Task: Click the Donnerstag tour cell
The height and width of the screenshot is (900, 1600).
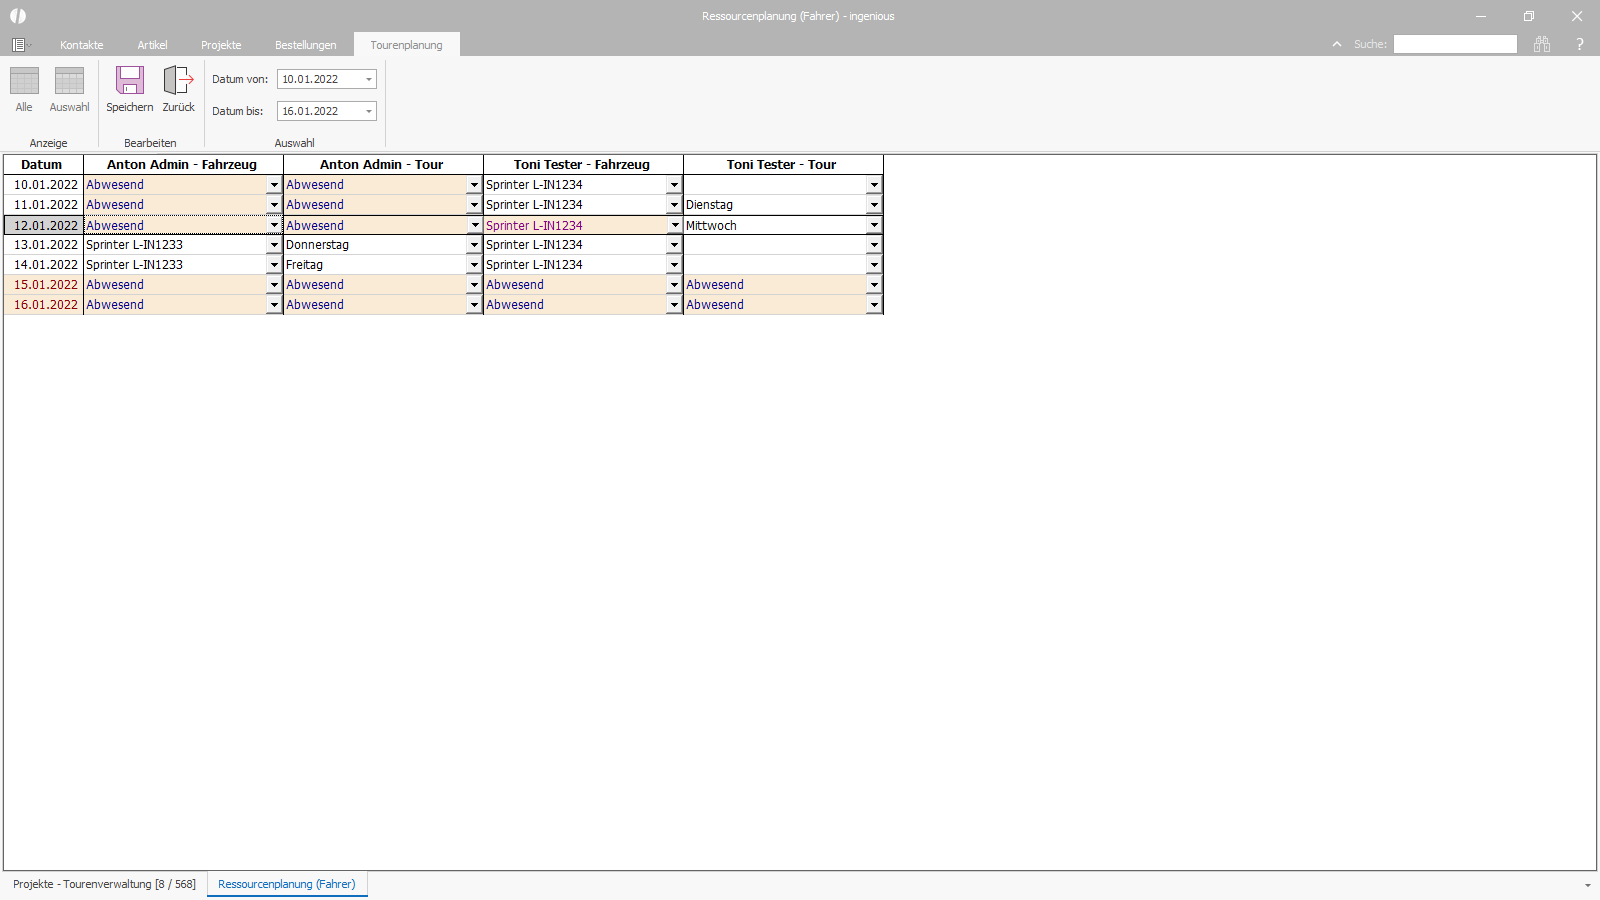Action: coord(375,245)
